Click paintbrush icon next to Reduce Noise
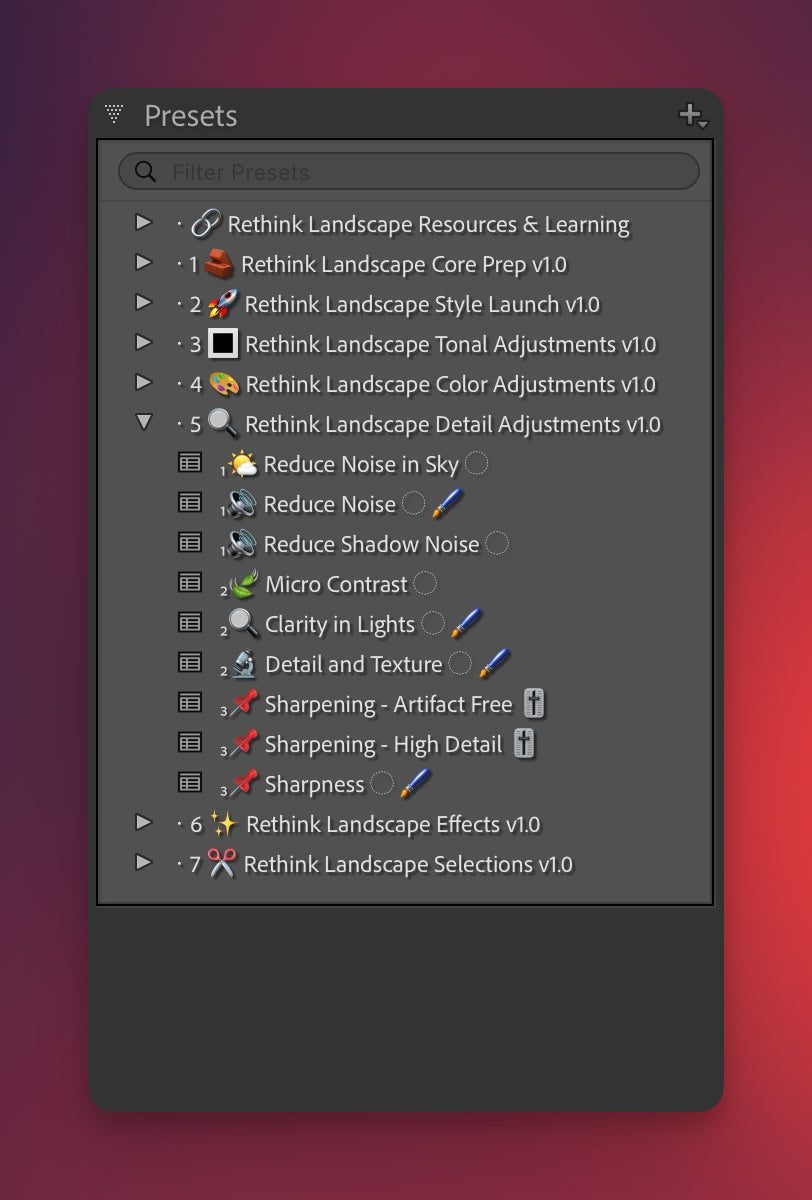Screen dimensions: 812x1200 click(x=448, y=503)
